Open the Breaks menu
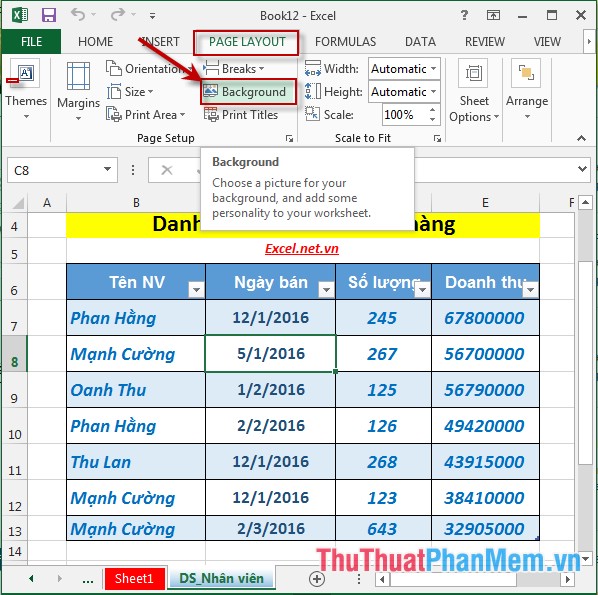 (x=233, y=69)
